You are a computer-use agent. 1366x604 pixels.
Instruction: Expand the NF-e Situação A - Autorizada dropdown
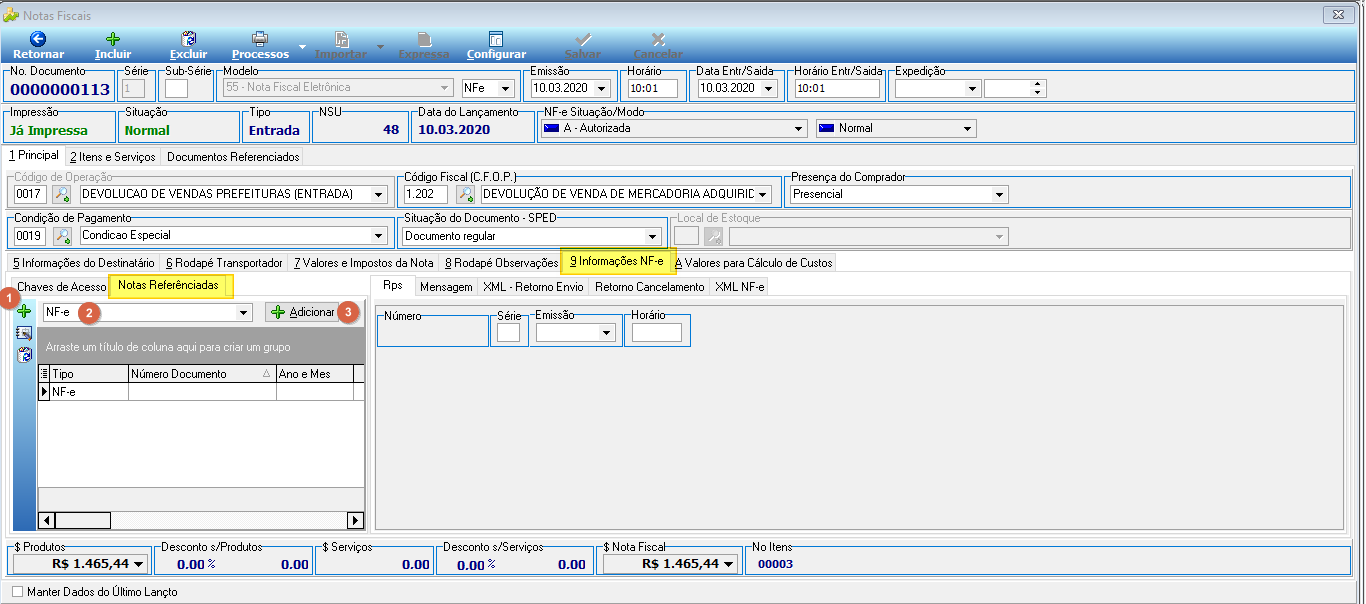[798, 129]
